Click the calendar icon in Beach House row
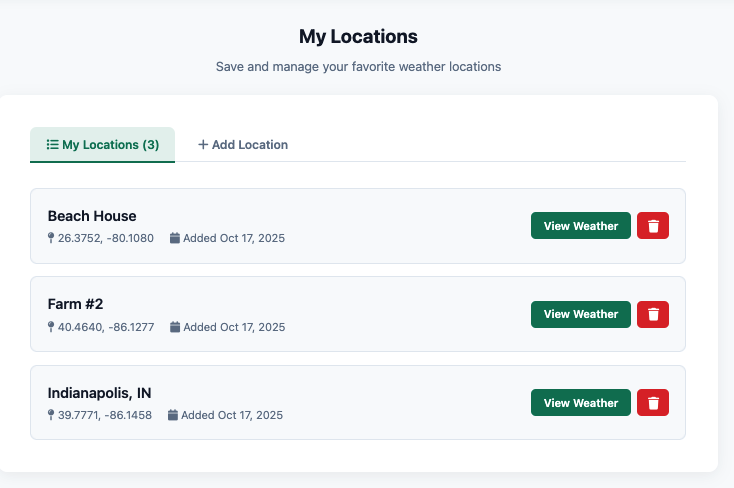This screenshot has height=488, width=734. point(175,238)
